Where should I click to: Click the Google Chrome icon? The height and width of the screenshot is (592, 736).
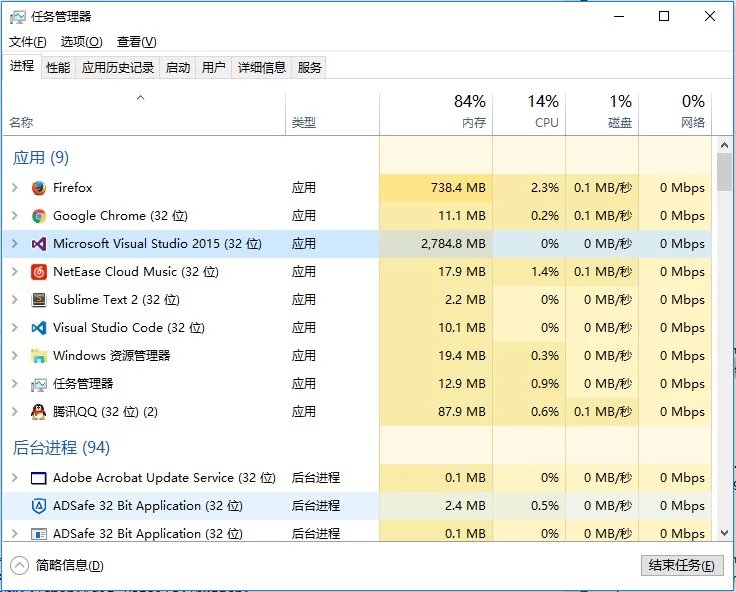[38, 216]
